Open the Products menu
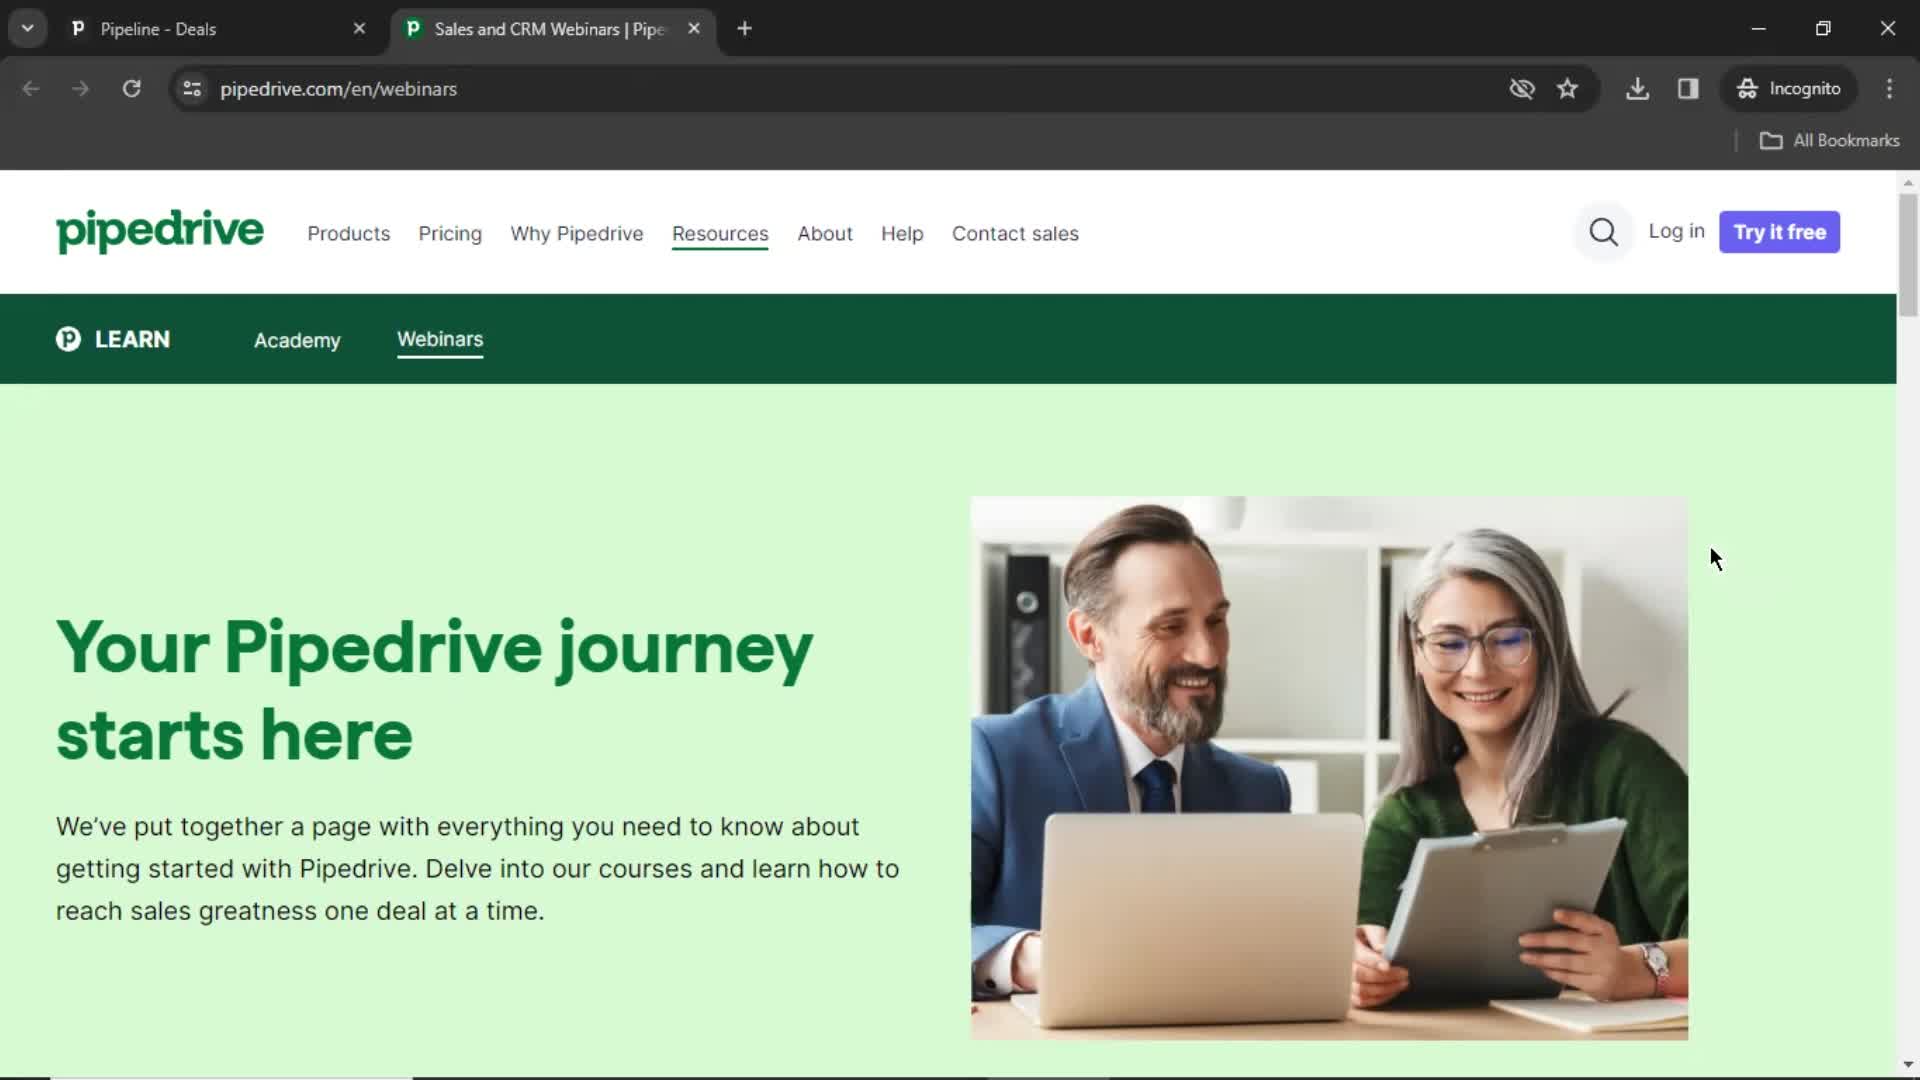The image size is (1920, 1080). [x=348, y=234]
